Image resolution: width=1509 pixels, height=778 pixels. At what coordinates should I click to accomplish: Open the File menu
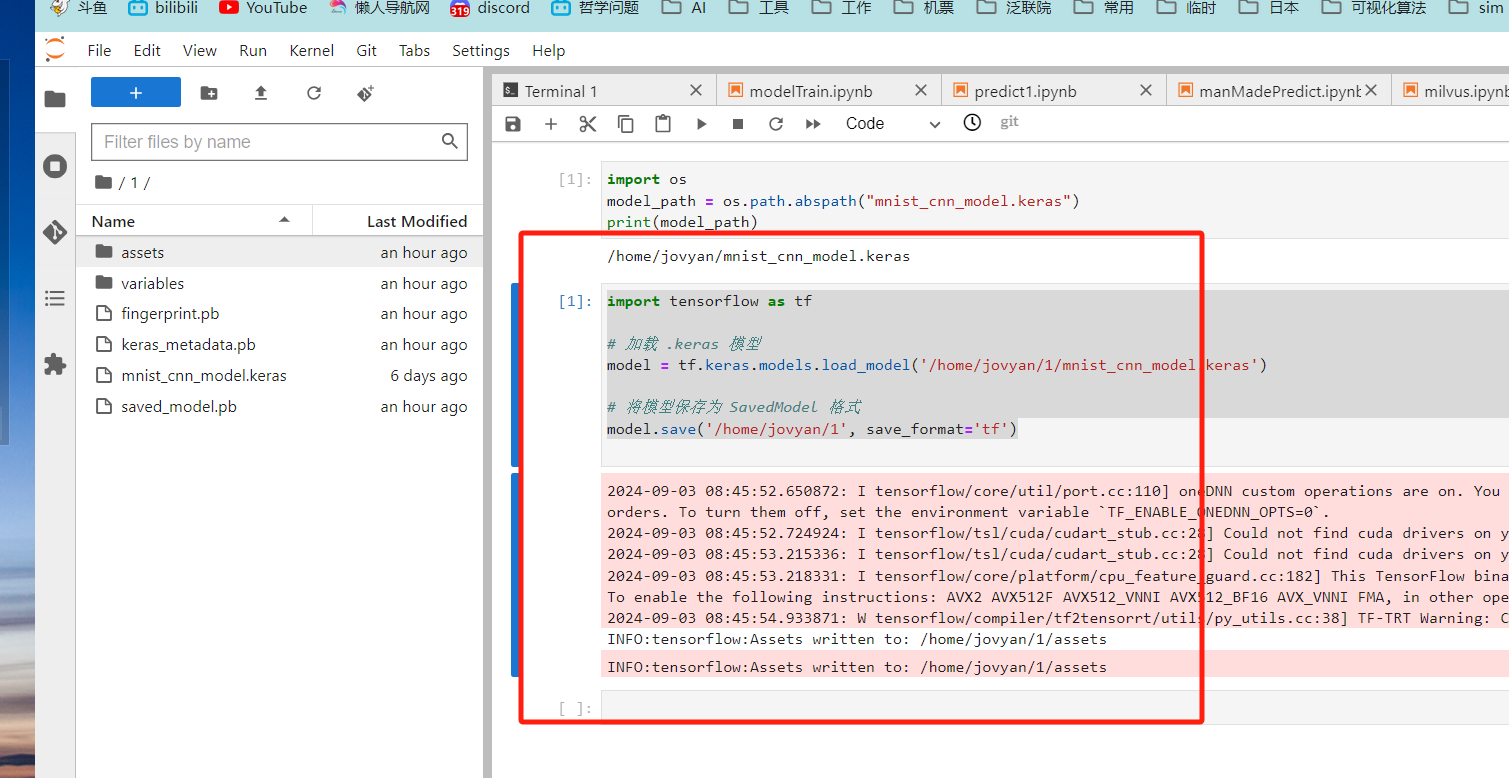point(99,50)
